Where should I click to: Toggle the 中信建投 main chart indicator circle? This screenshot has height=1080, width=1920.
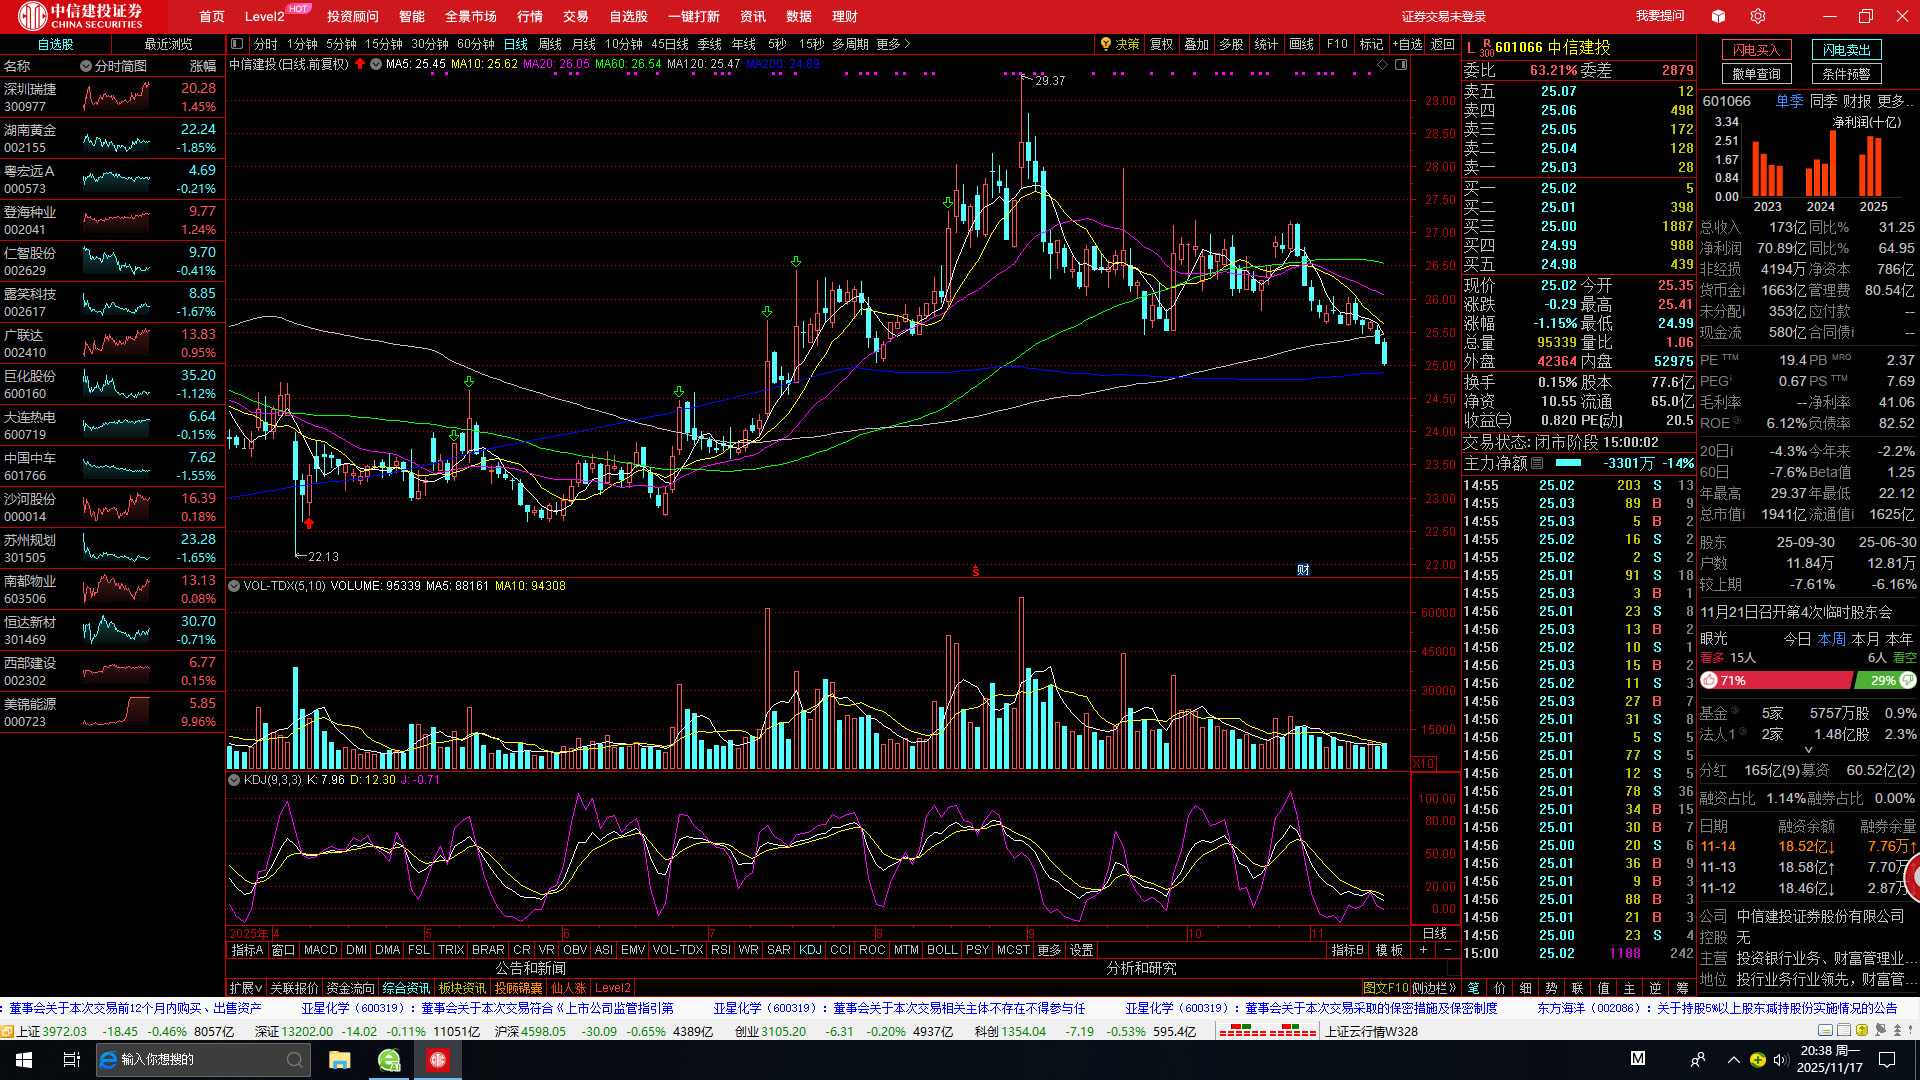point(376,64)
